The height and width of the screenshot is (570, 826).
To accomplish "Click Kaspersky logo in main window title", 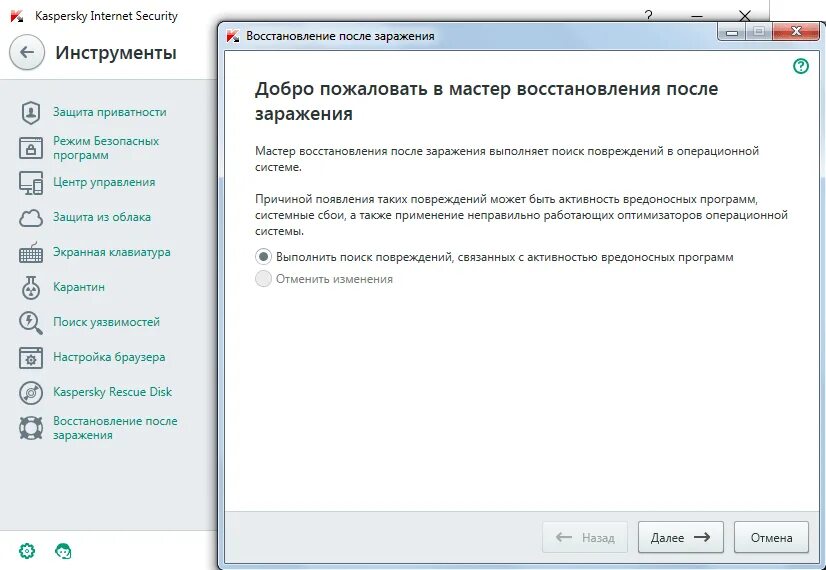I will coord(17,16).
